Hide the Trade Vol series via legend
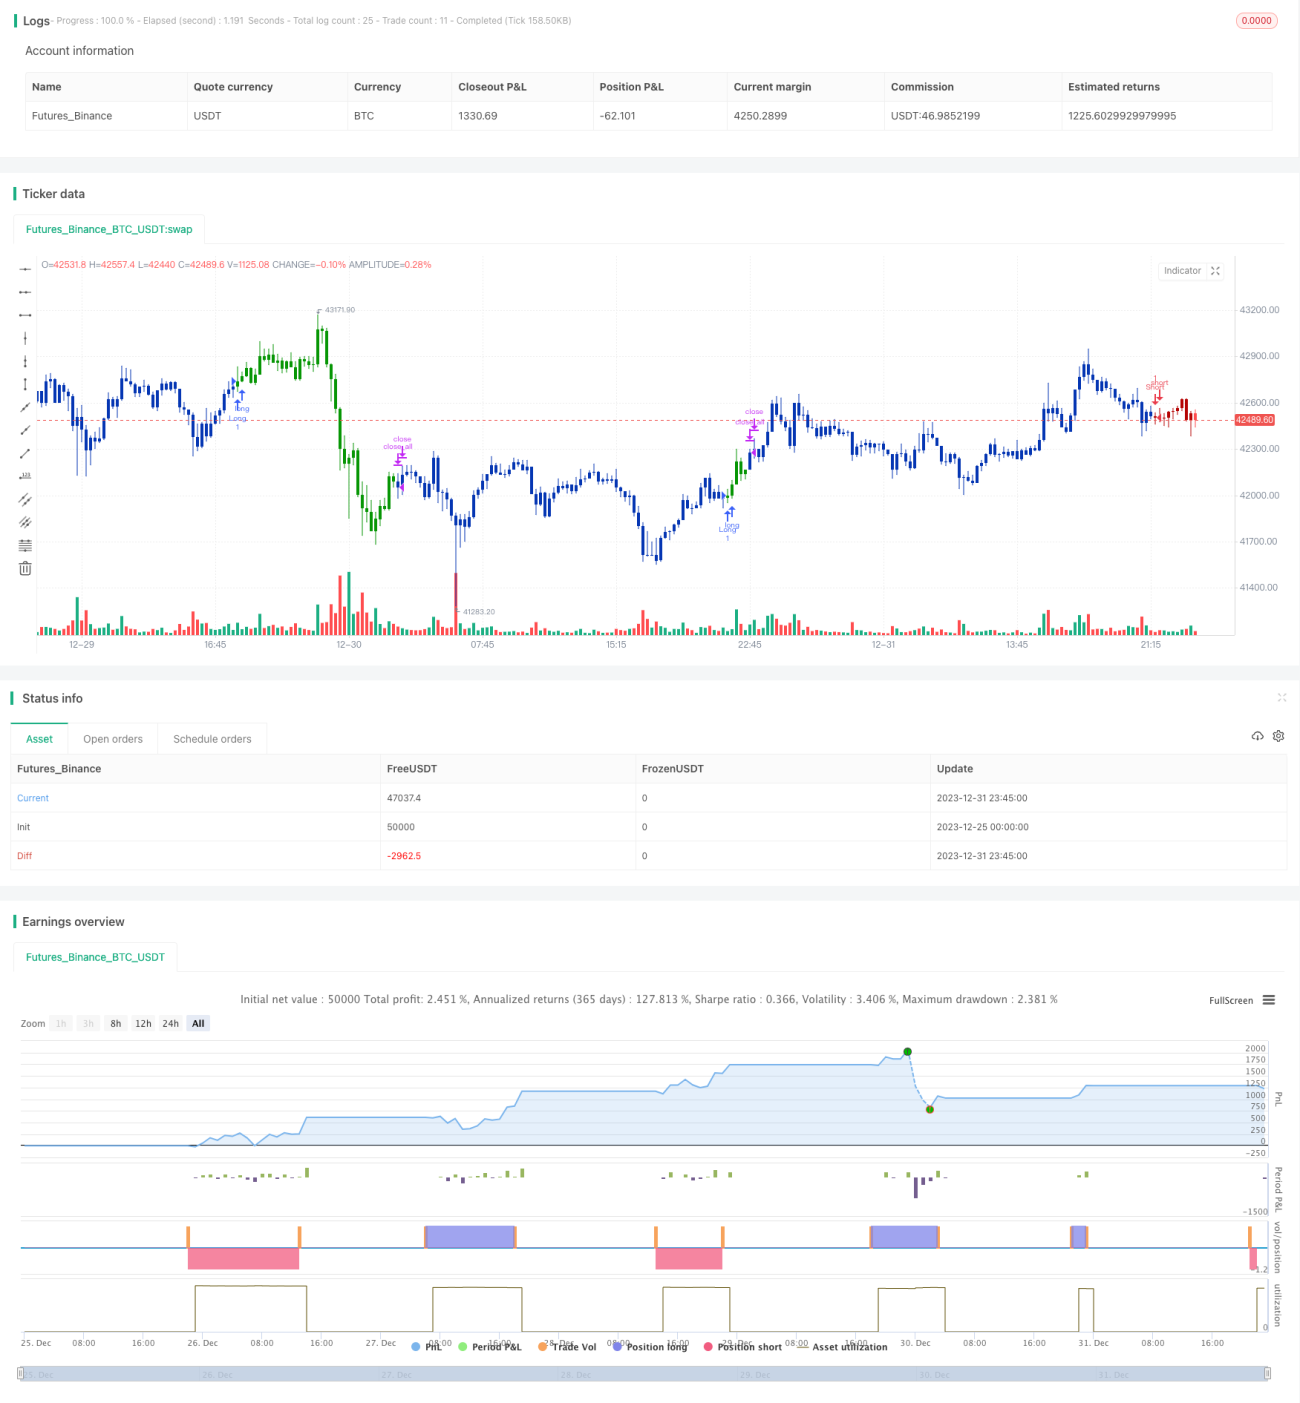 point(567,1347)
